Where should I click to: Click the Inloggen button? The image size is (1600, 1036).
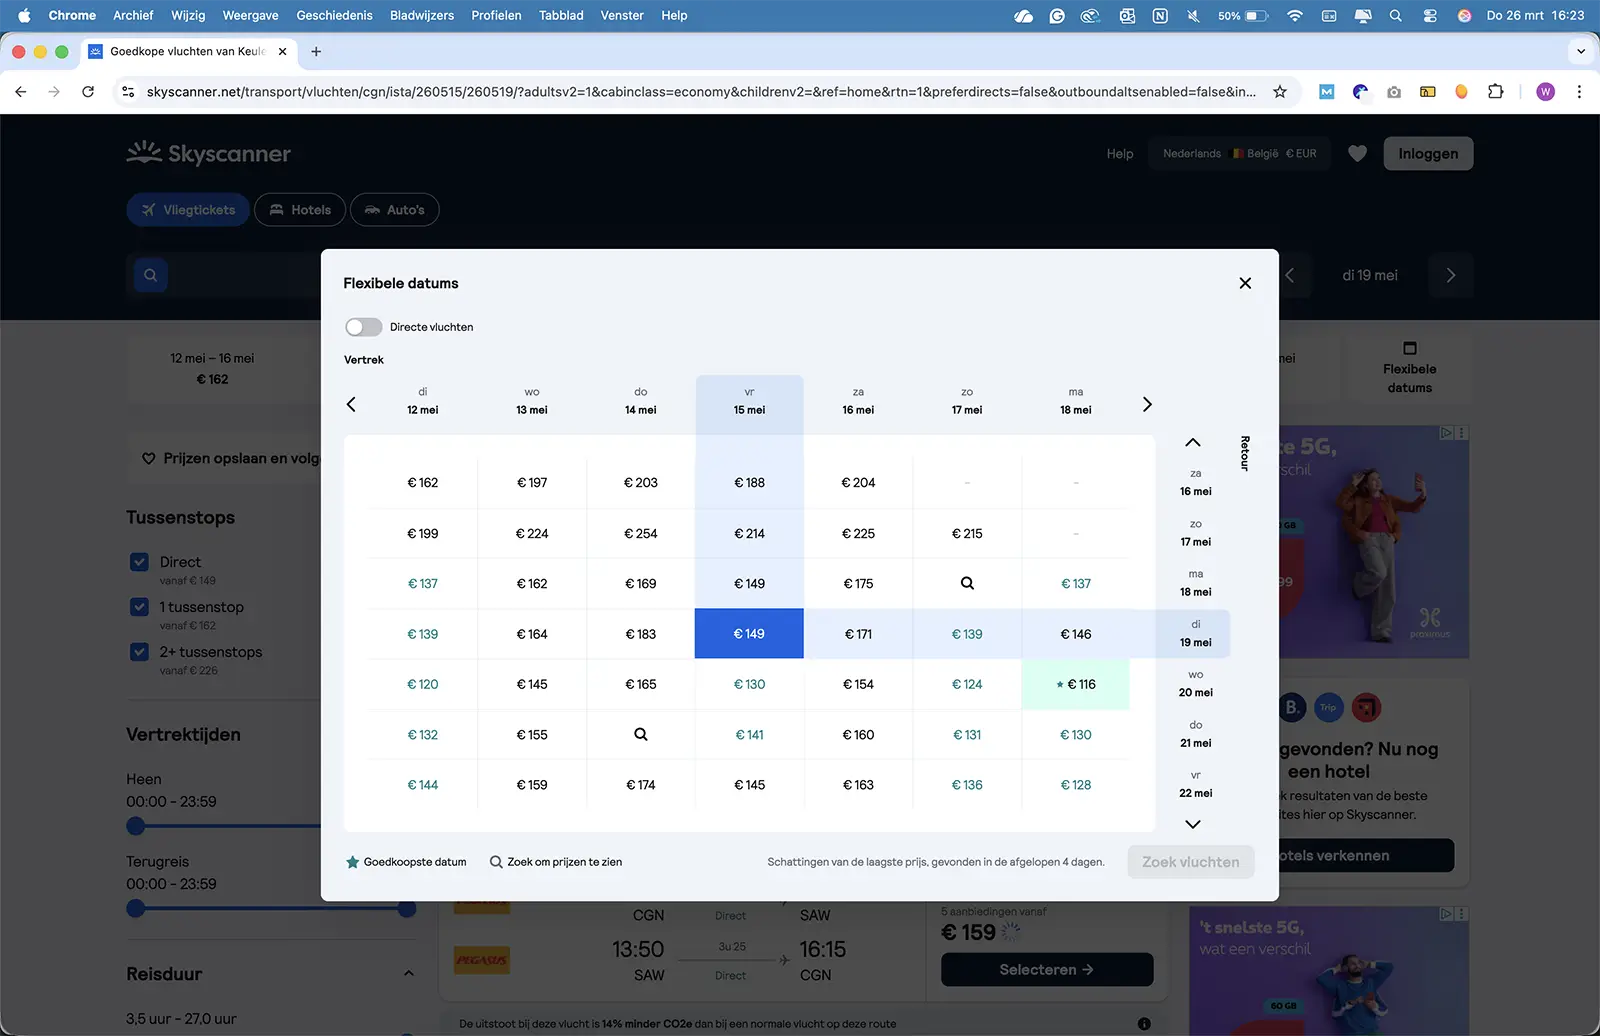pos(1427,154)
